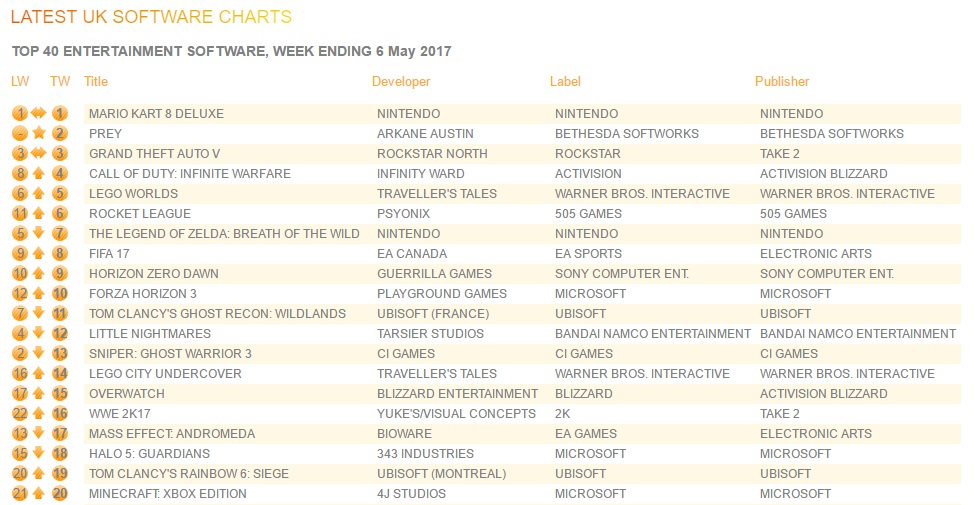Click the LW column header
The width and height of the screenshot is (974, 505).
click(x=20, y=81)
